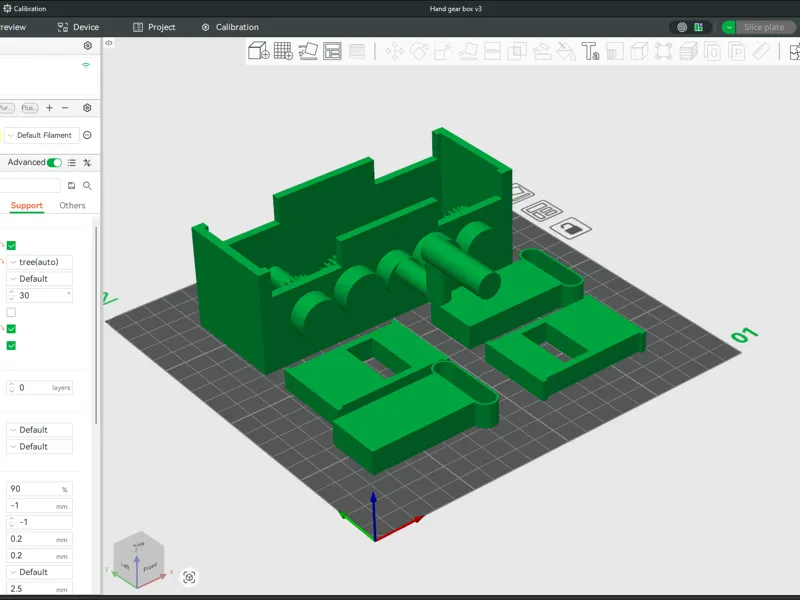This screenshot has width=800, height=600.
Task: Select the Mesh boolean tool icon
Action: tap(517, 52)
